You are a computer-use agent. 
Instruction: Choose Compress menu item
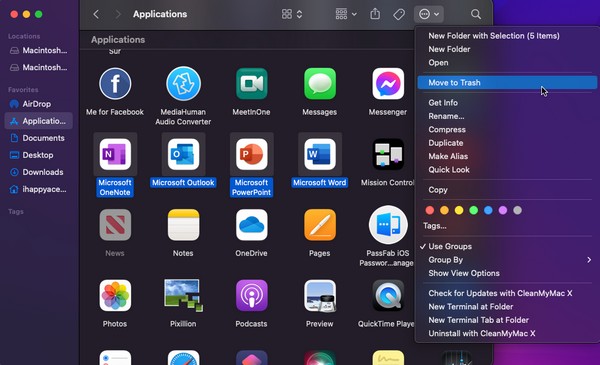tap(507, 129)
